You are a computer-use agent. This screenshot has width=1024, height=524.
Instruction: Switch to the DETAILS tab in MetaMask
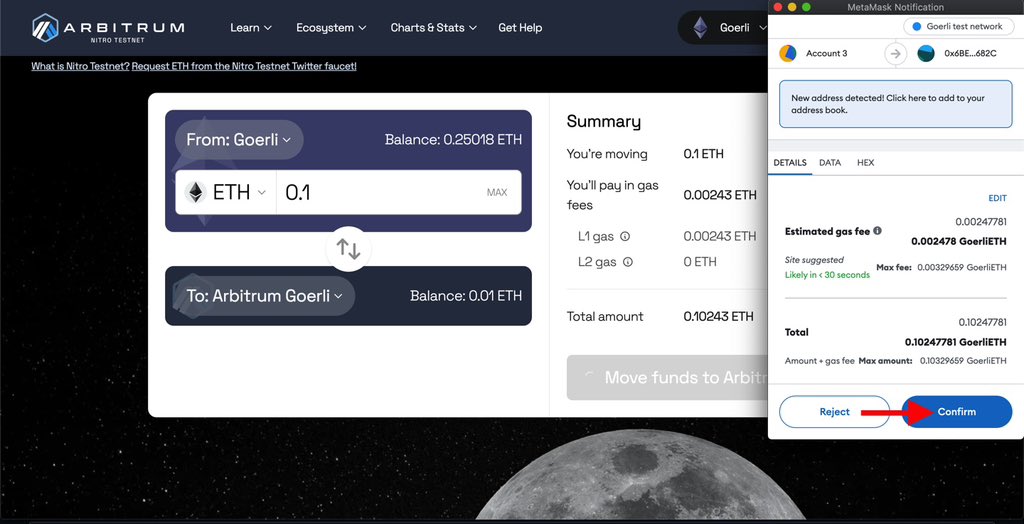point(790,163)
